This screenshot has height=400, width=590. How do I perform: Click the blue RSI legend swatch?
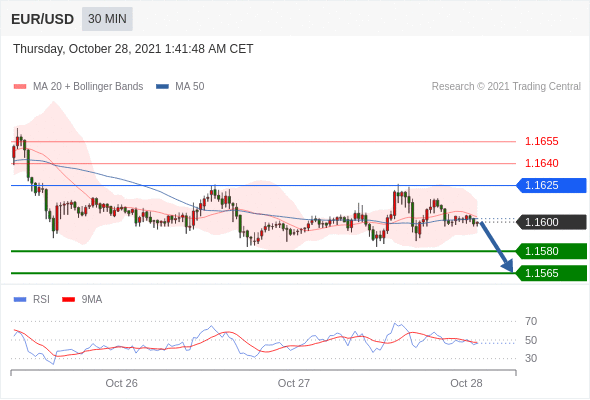click(x=20, y=300)
